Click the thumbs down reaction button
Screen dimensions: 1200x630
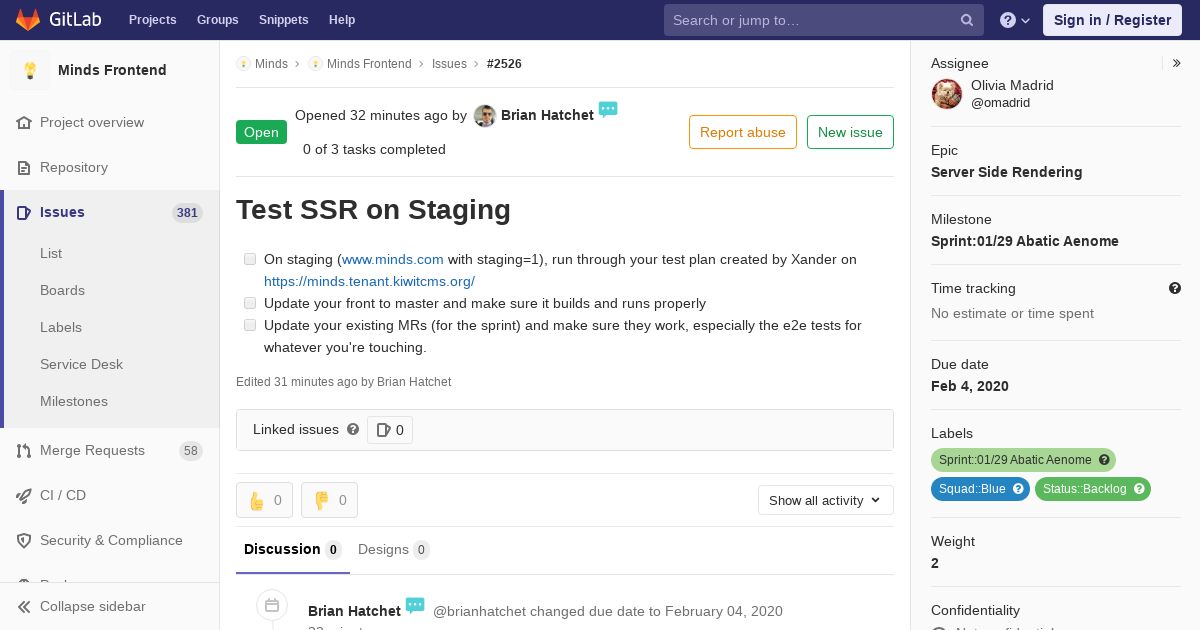[329, 500]
